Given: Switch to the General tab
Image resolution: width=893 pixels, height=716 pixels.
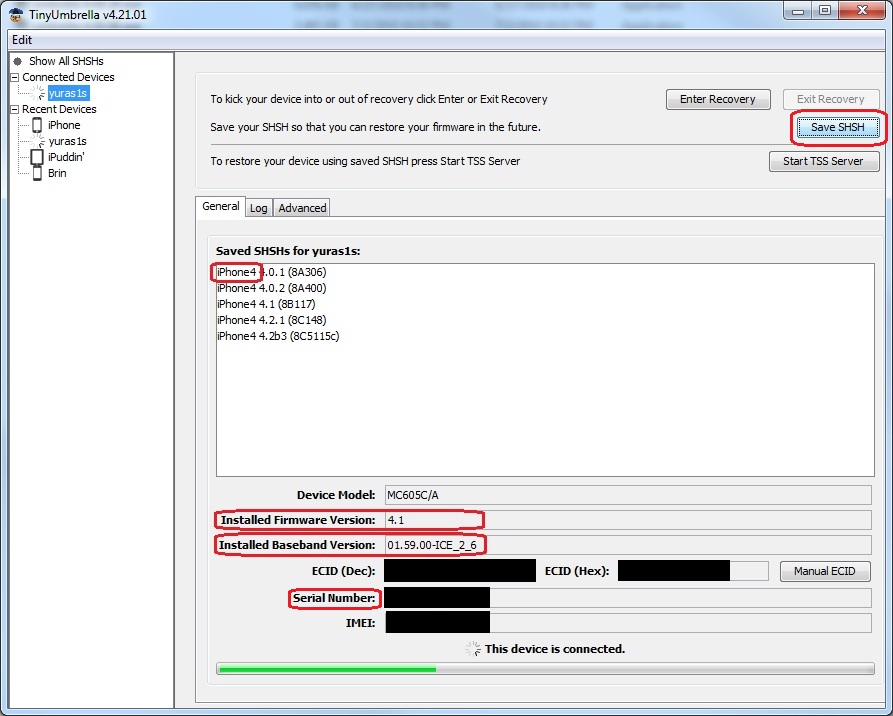Looking at the screenshot, I should click(220, 206).
